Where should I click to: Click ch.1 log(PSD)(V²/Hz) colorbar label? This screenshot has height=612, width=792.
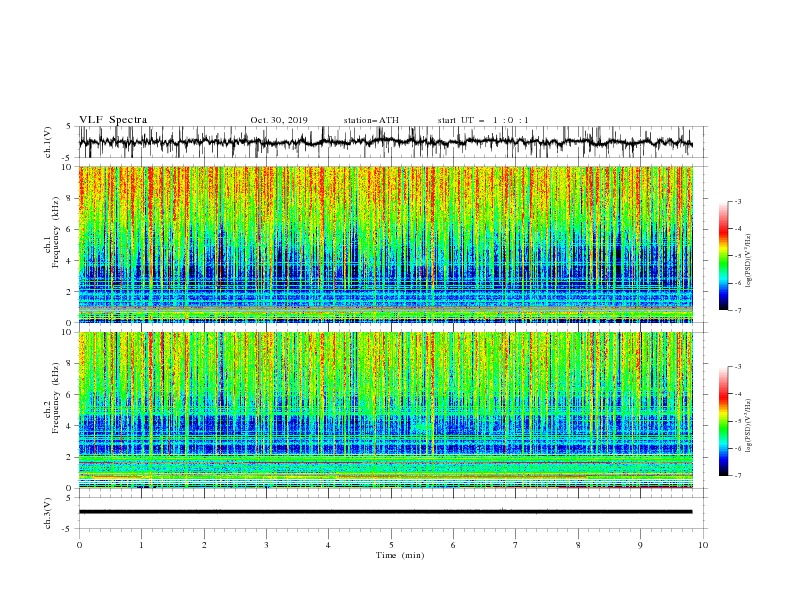[749, 261]
